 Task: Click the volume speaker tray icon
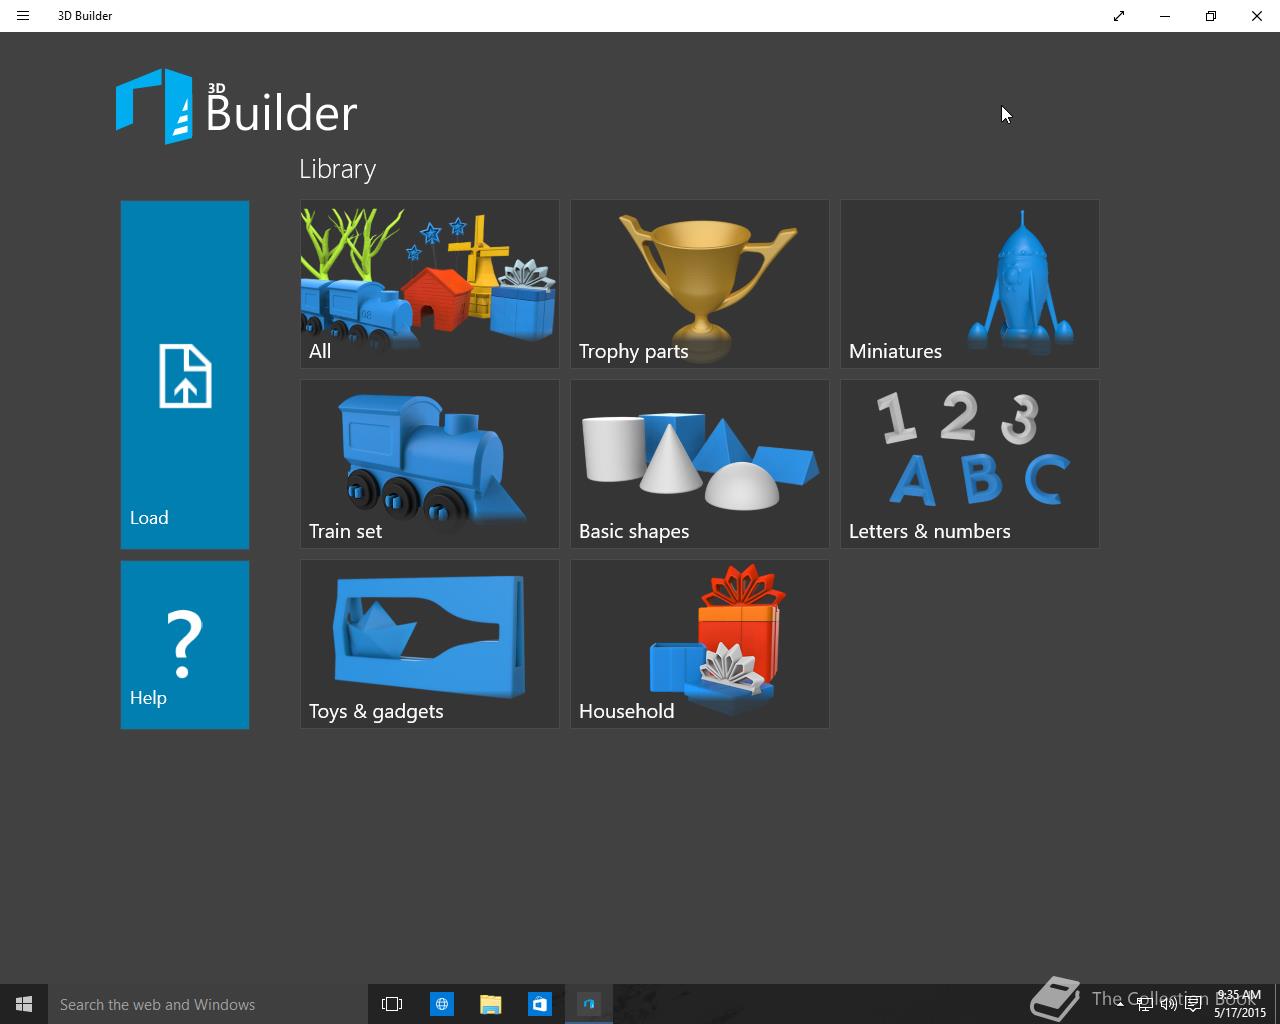tap(1168, 1004)
